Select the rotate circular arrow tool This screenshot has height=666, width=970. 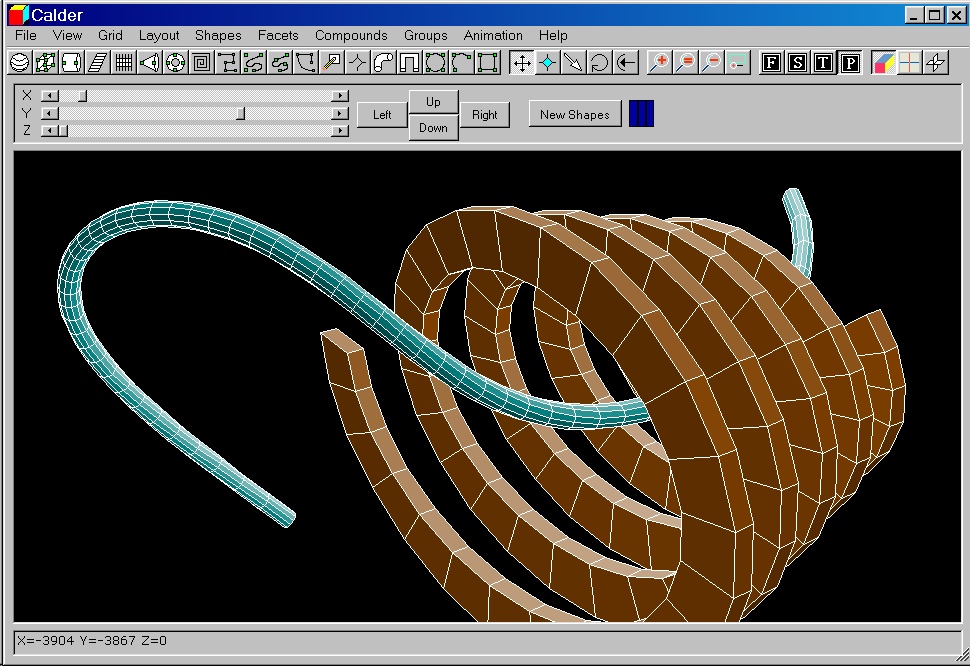pos(599,63)
